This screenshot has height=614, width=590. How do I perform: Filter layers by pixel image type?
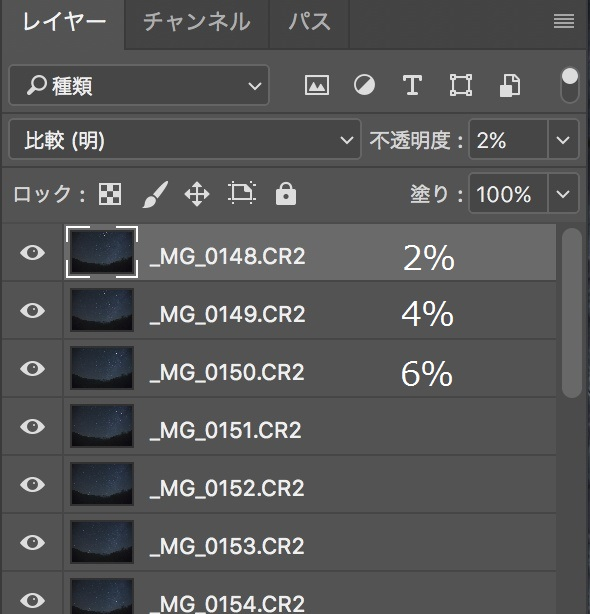pos(317,85)
